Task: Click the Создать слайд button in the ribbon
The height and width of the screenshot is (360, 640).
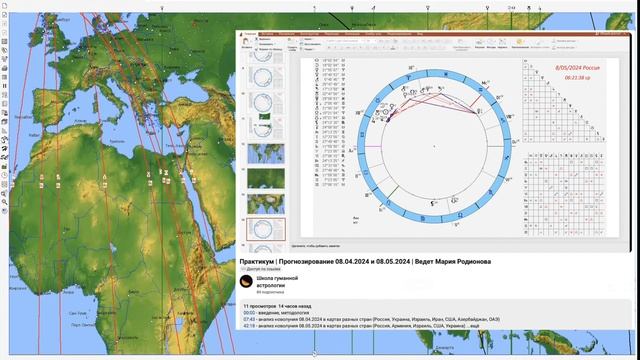Action: [x=292, y=44]
